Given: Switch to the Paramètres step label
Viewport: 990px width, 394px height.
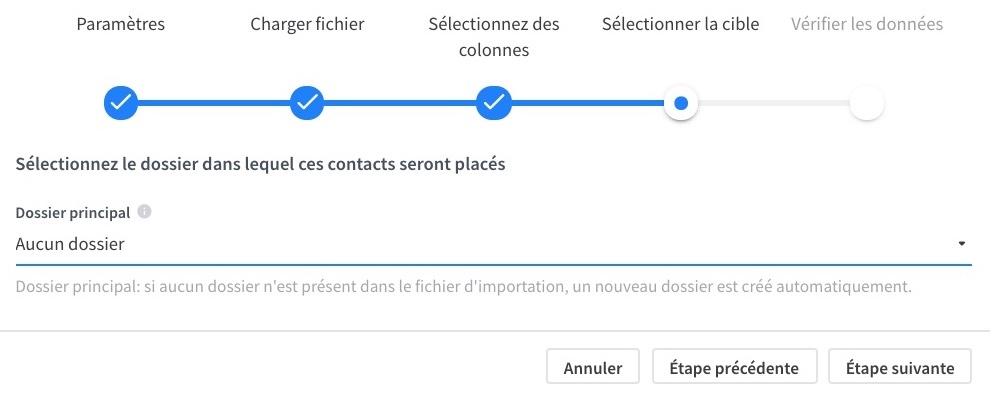Looking at the screenshot, I should click(121, 25).
